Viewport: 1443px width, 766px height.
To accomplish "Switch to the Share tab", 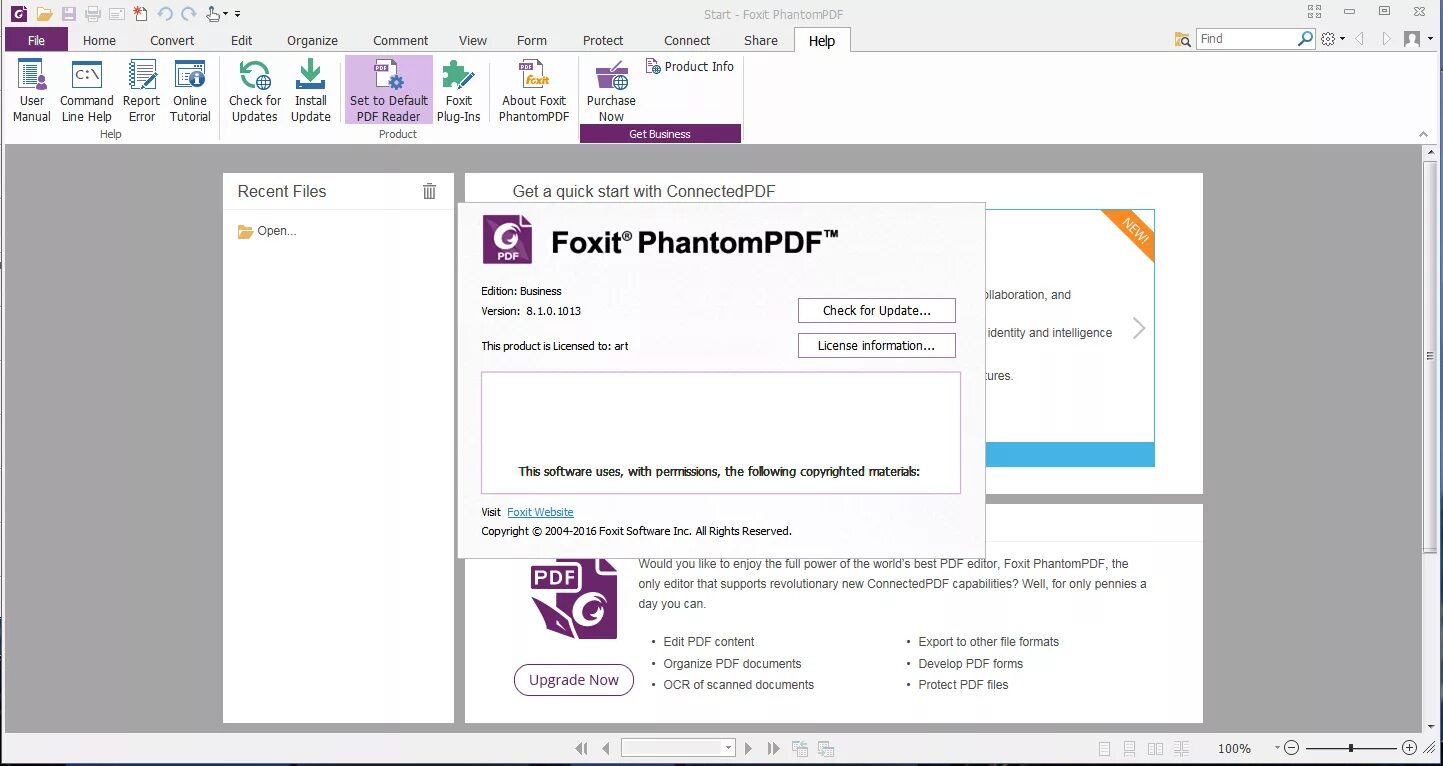I will point(760,40).
